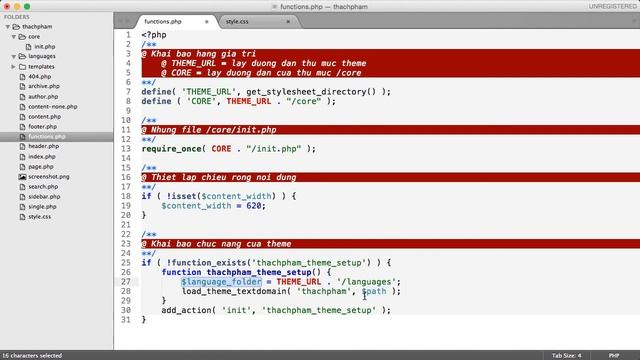Open search.php from the sidebar
Screen dimensions: 640x360
[x=43, y=187]
